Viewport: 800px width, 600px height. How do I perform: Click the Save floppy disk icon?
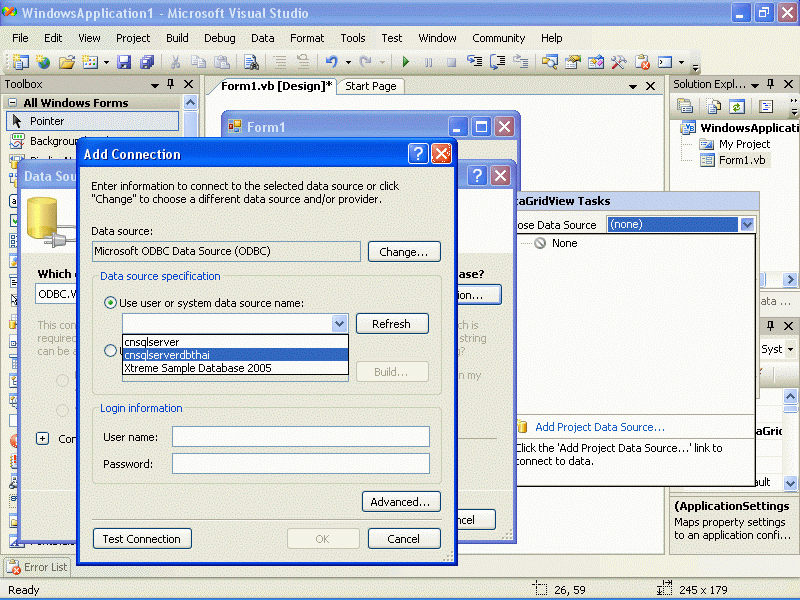124,62
